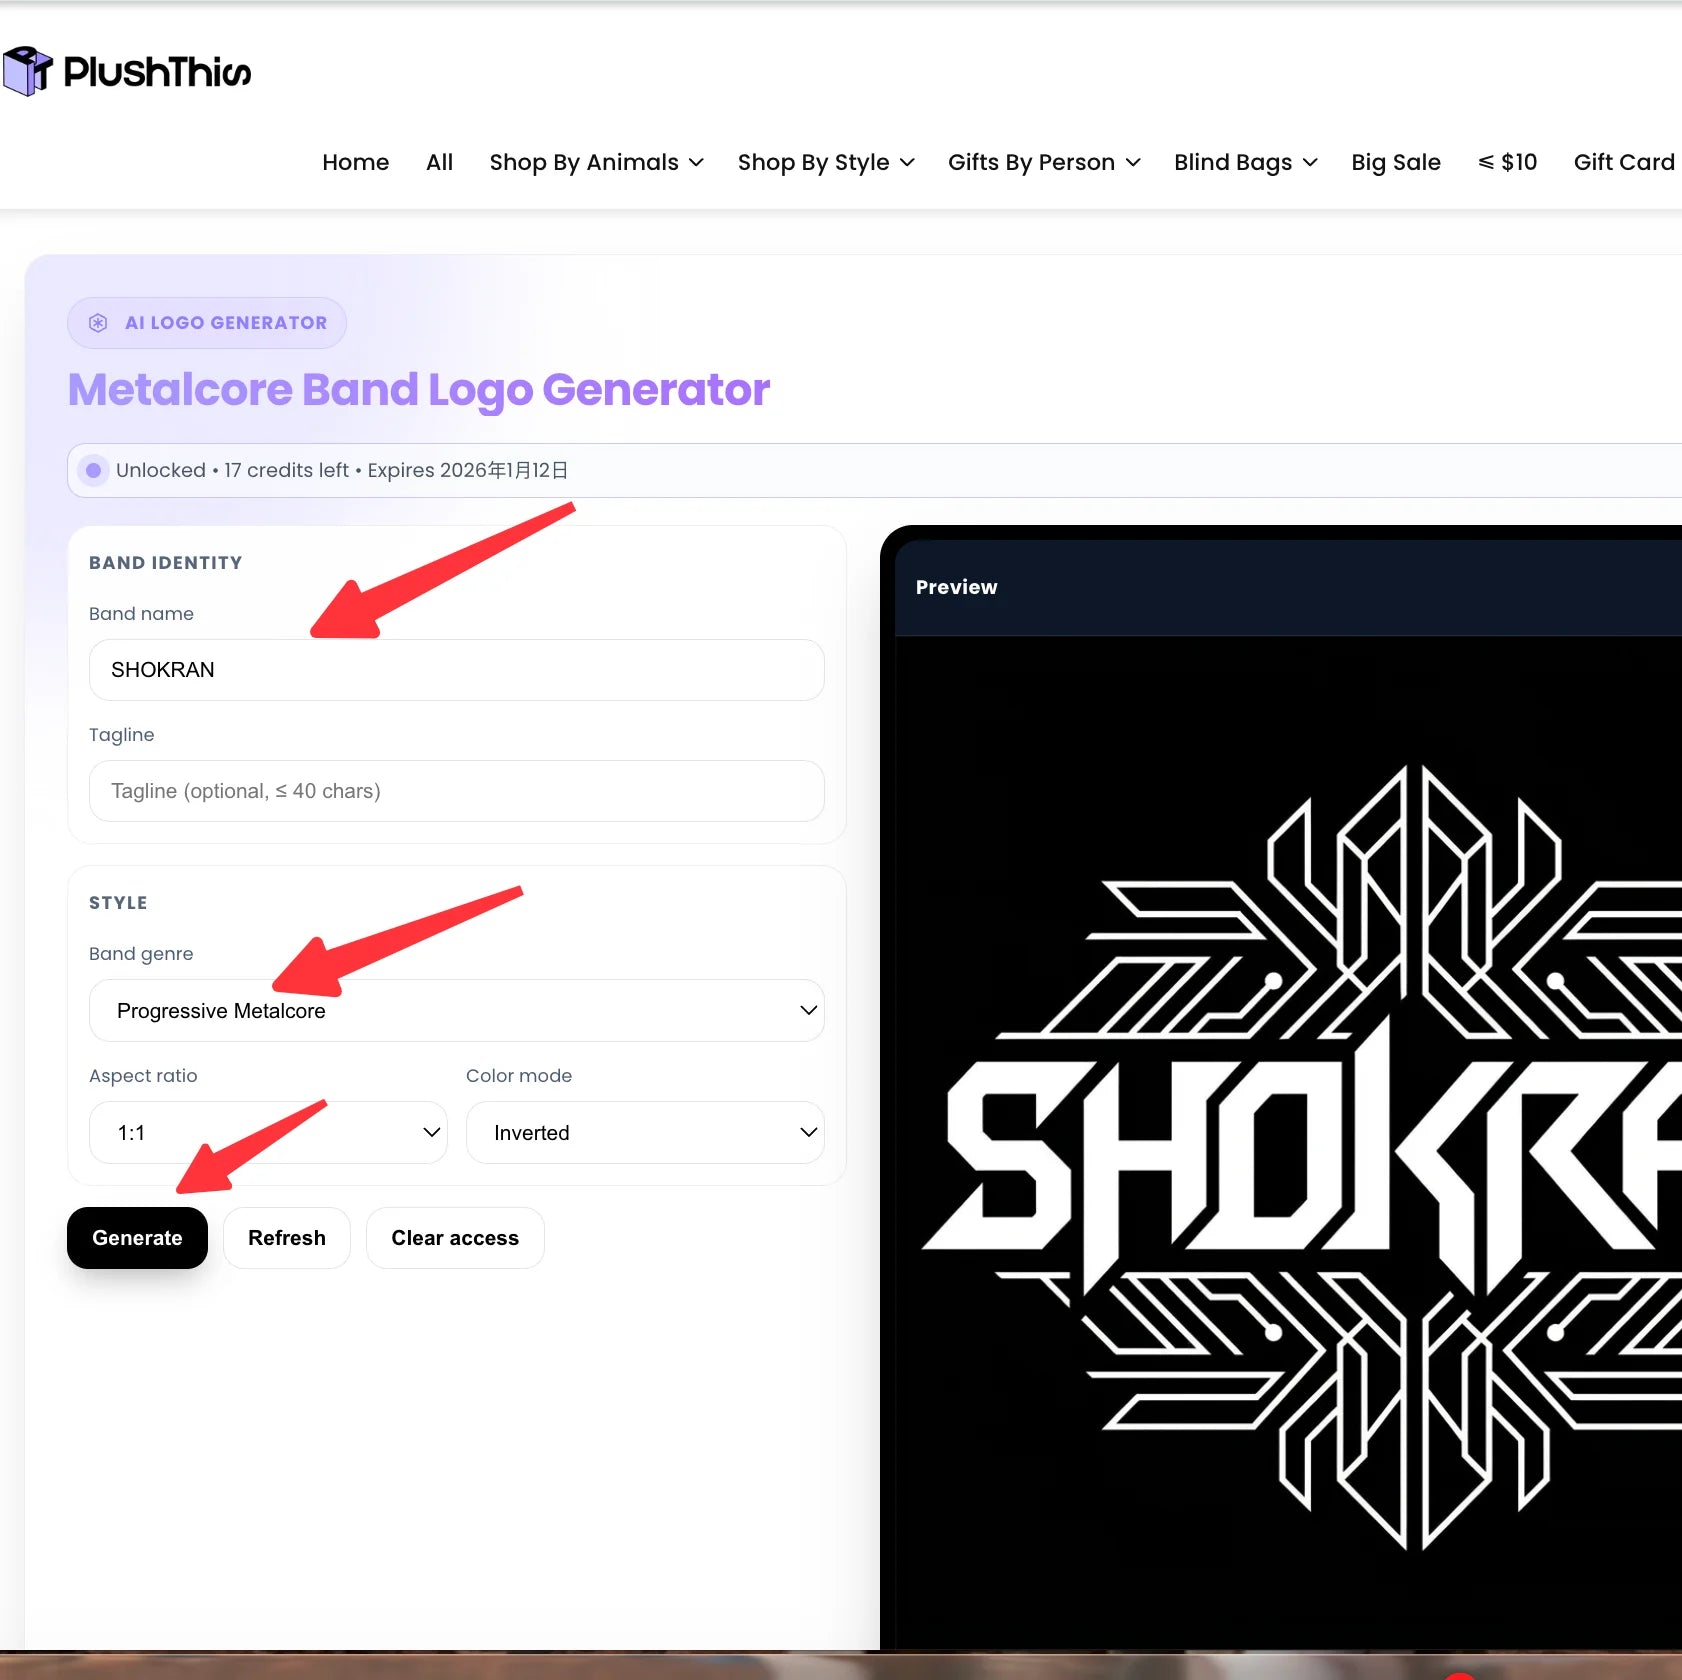Expand the Shop By Animals menu chevron
1682x1680 pixels.
[x=697, y=163]
